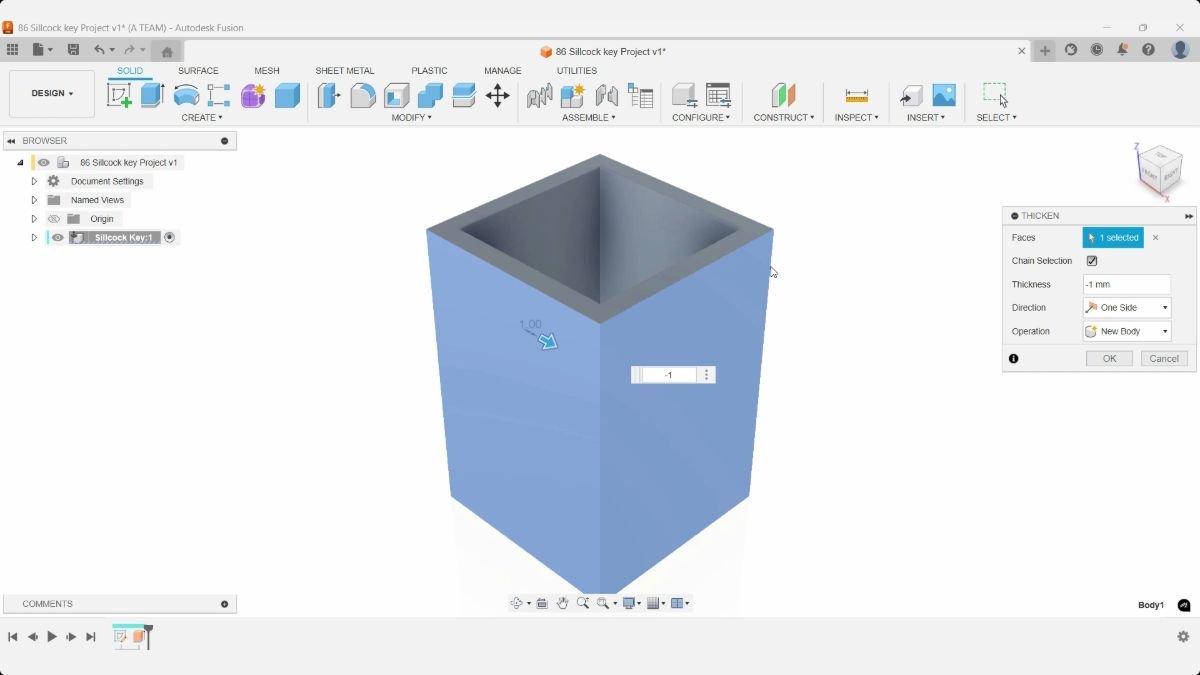Open the Help question mark icon
1200x675 pixels.
[x=1149, y=50]
